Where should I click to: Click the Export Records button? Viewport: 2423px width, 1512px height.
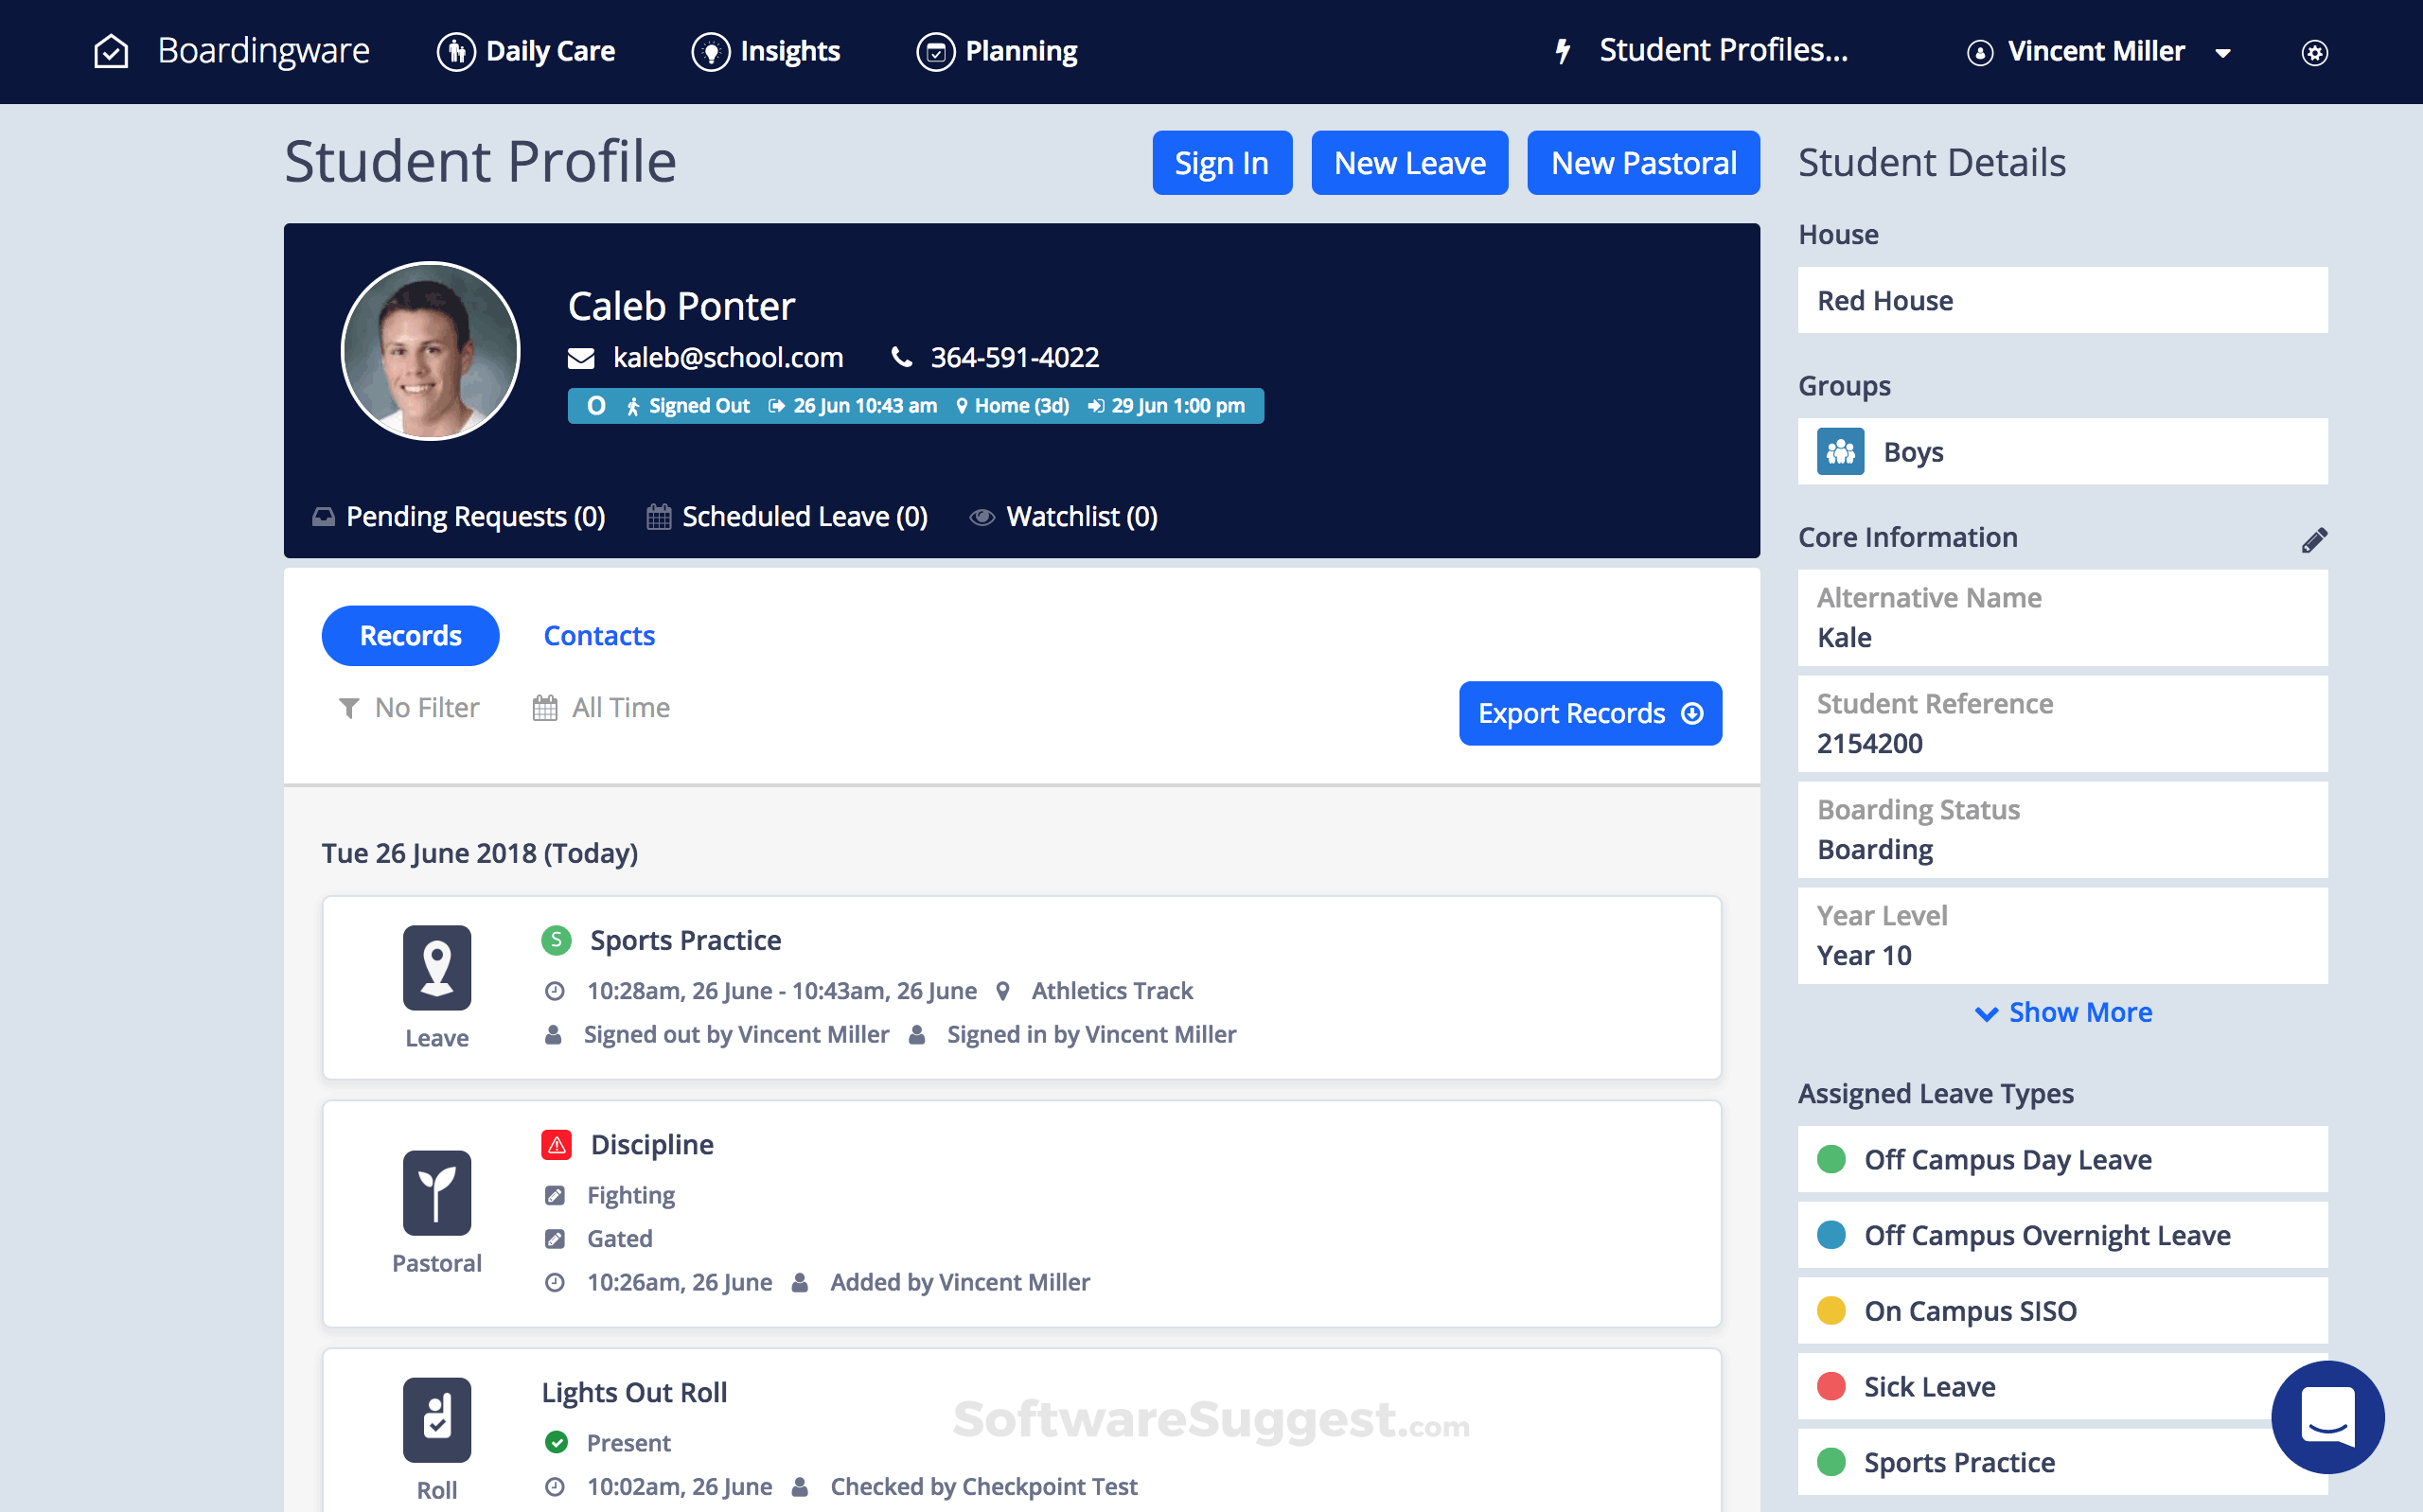pos(1589,713)
